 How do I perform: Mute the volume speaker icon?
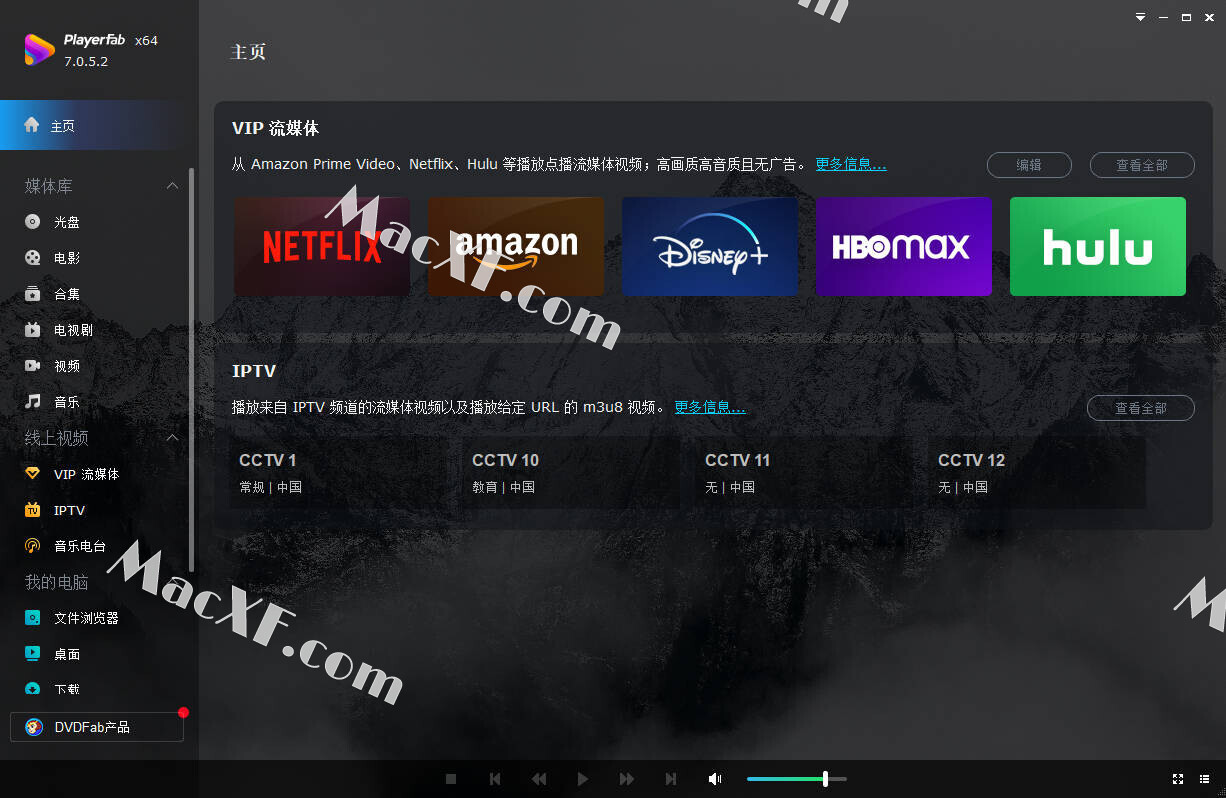click(715, 779)
